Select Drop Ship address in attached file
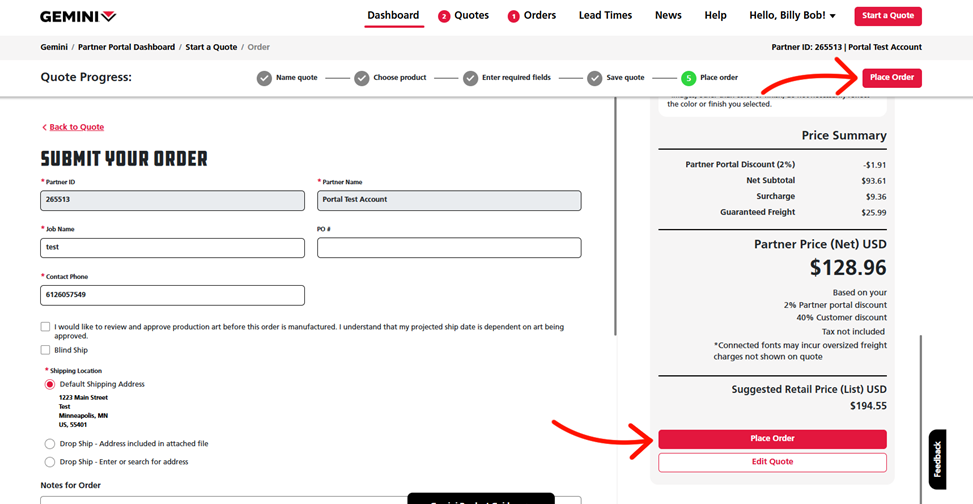 click(x=50, y=444)
